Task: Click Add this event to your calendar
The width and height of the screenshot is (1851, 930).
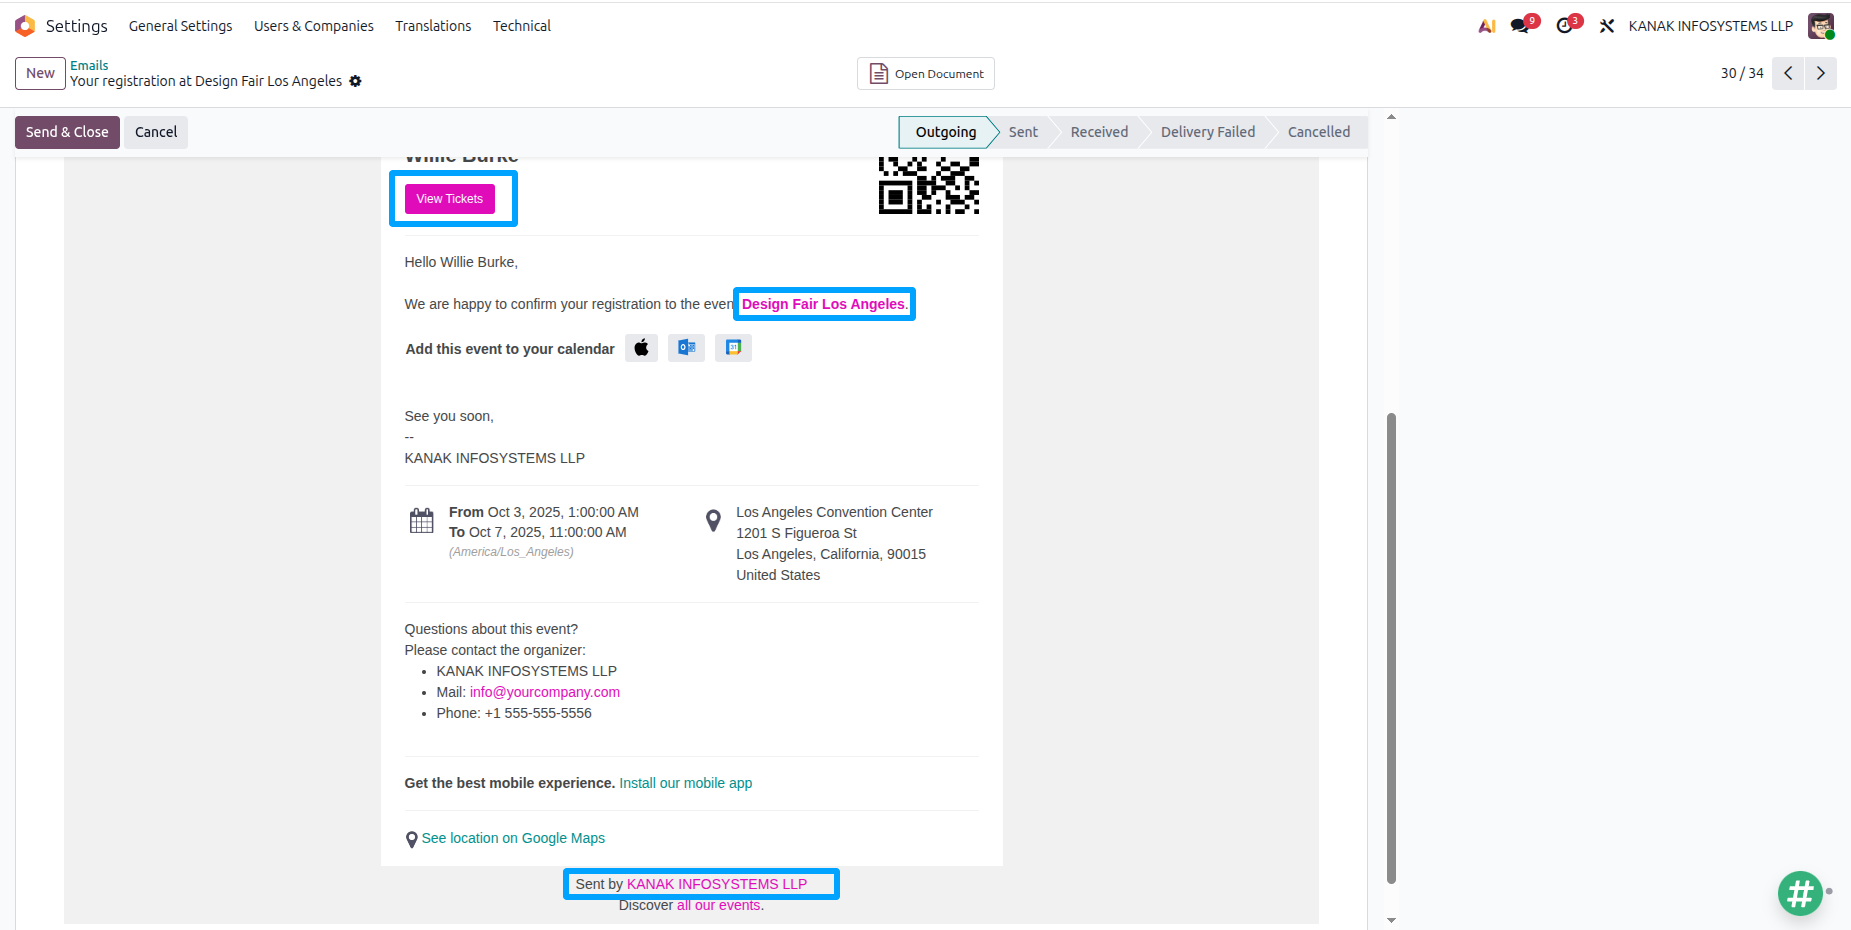Action: point(510,349)
